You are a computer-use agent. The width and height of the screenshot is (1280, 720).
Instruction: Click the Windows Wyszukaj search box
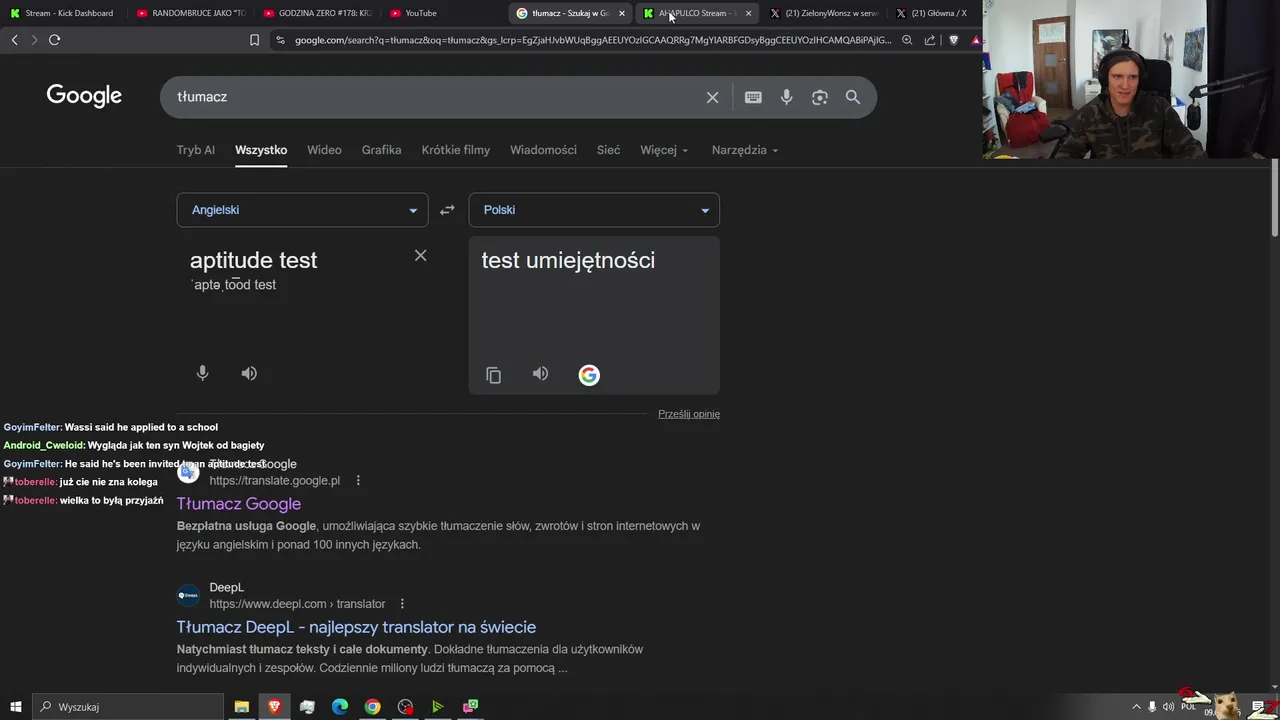pyautogui.click(x=128, y=707)
